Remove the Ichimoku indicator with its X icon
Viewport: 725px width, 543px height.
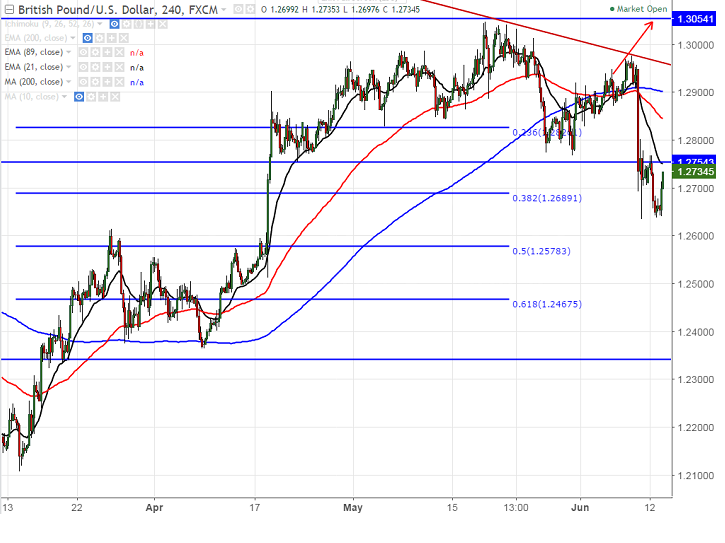[x=162, y=24]
